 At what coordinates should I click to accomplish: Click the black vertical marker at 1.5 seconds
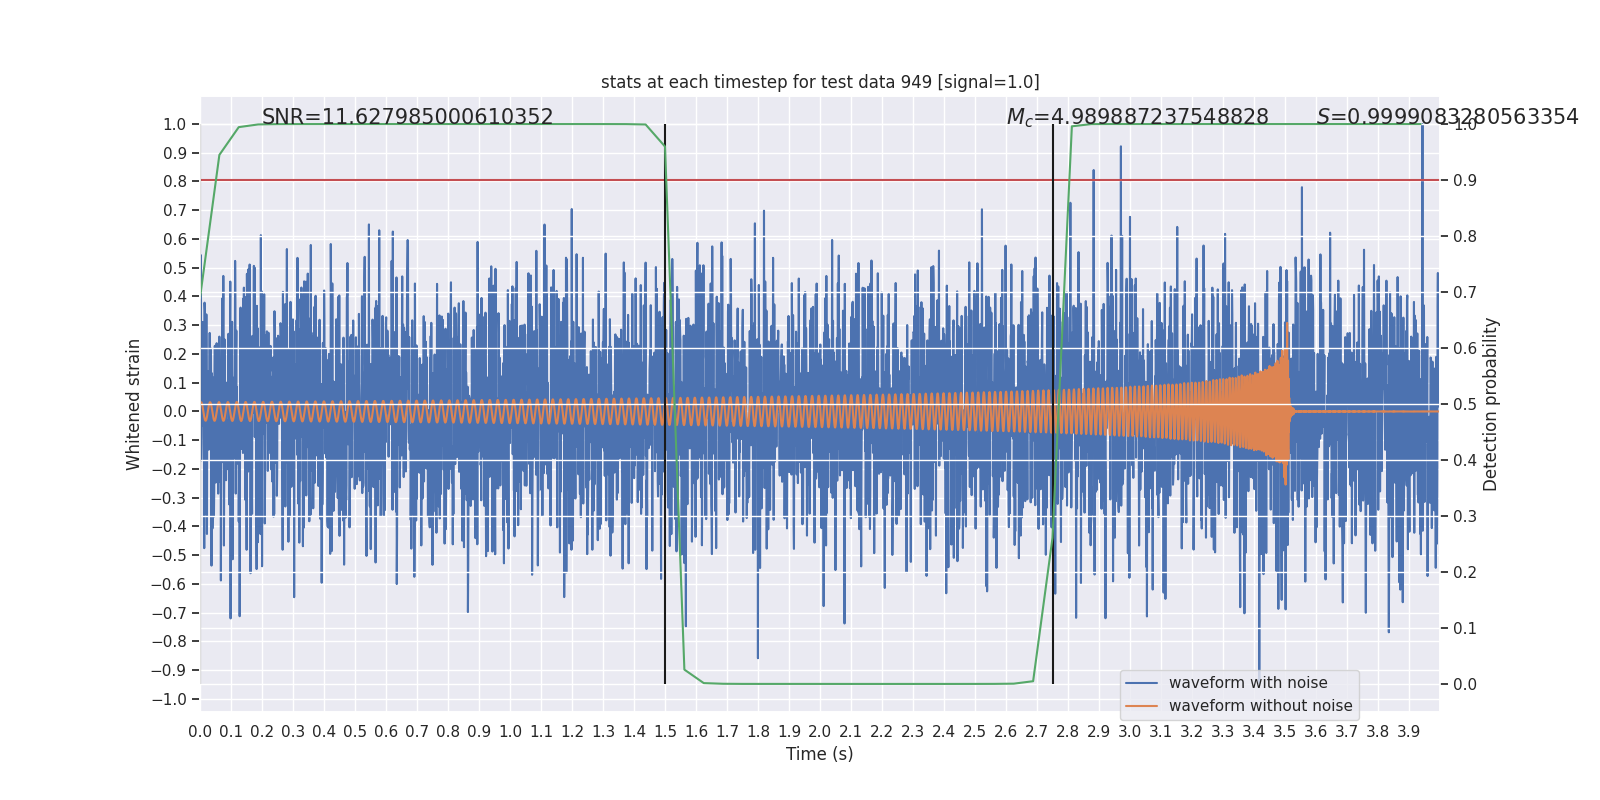pyautogui.click(x=665, y=404)
